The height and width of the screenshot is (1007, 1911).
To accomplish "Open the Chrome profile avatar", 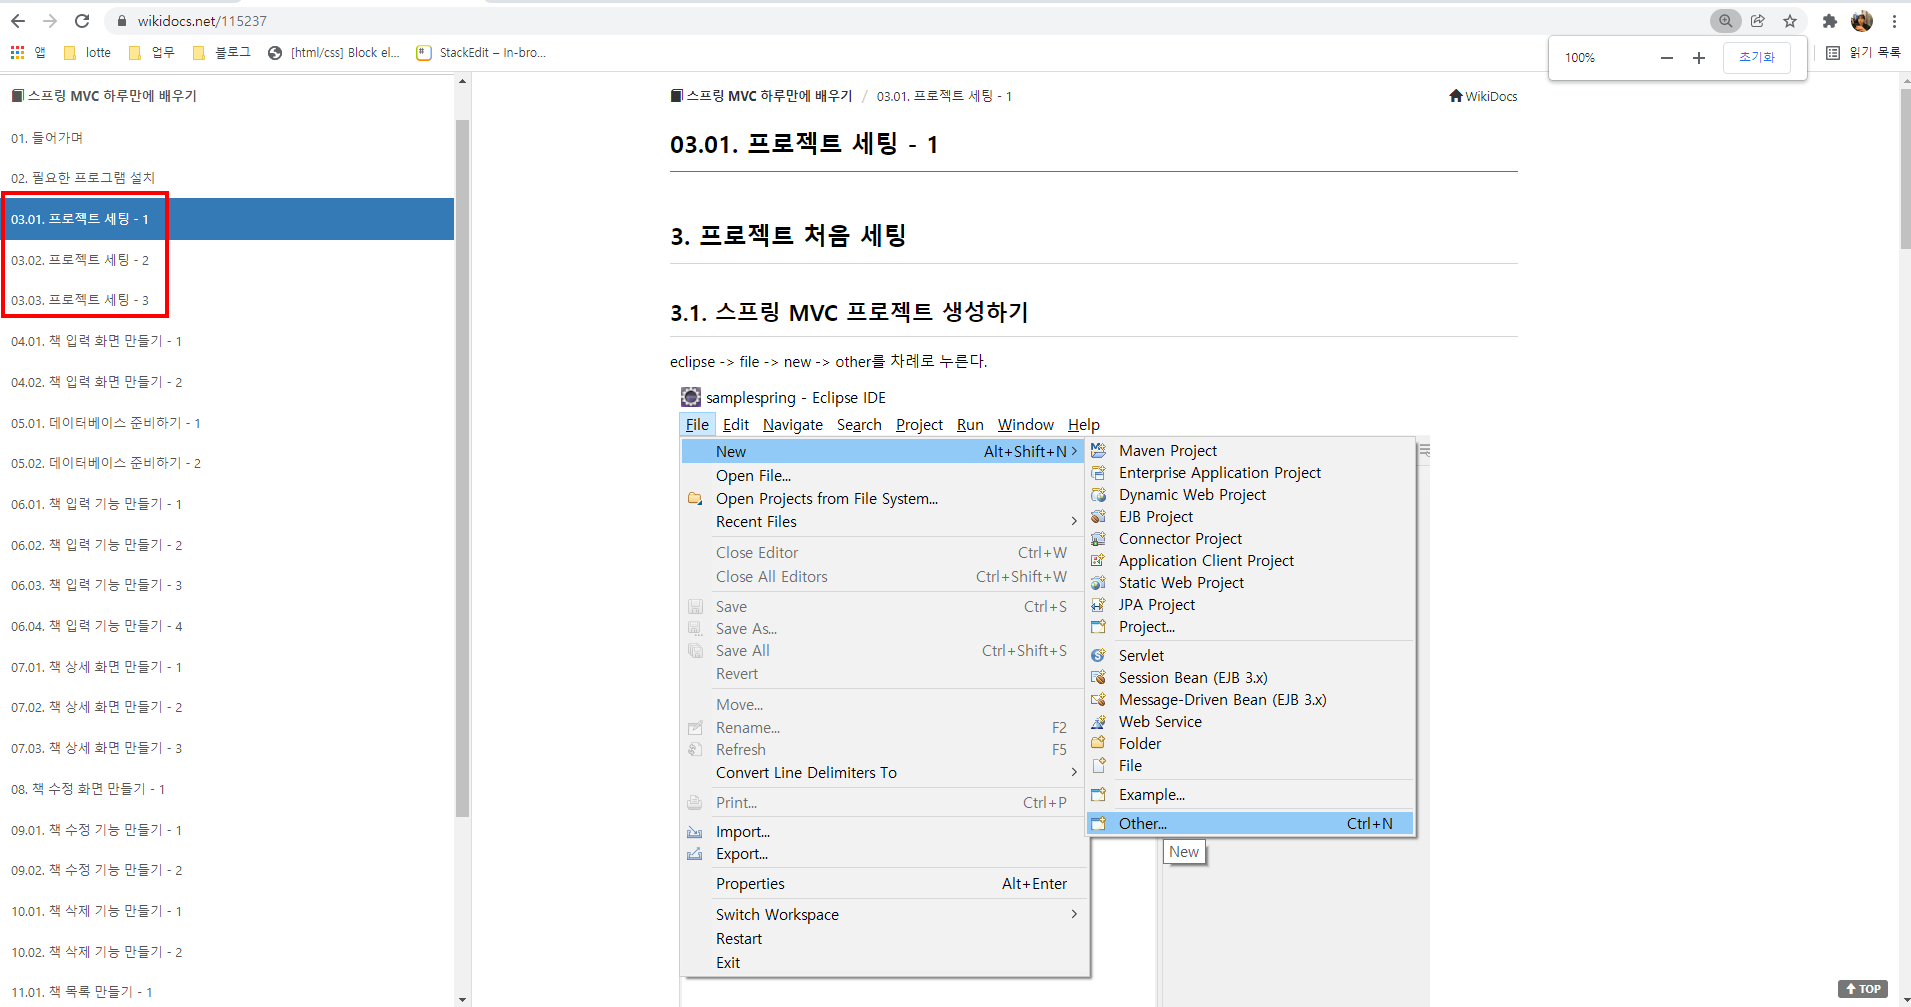I will [x=1862, y=21].
